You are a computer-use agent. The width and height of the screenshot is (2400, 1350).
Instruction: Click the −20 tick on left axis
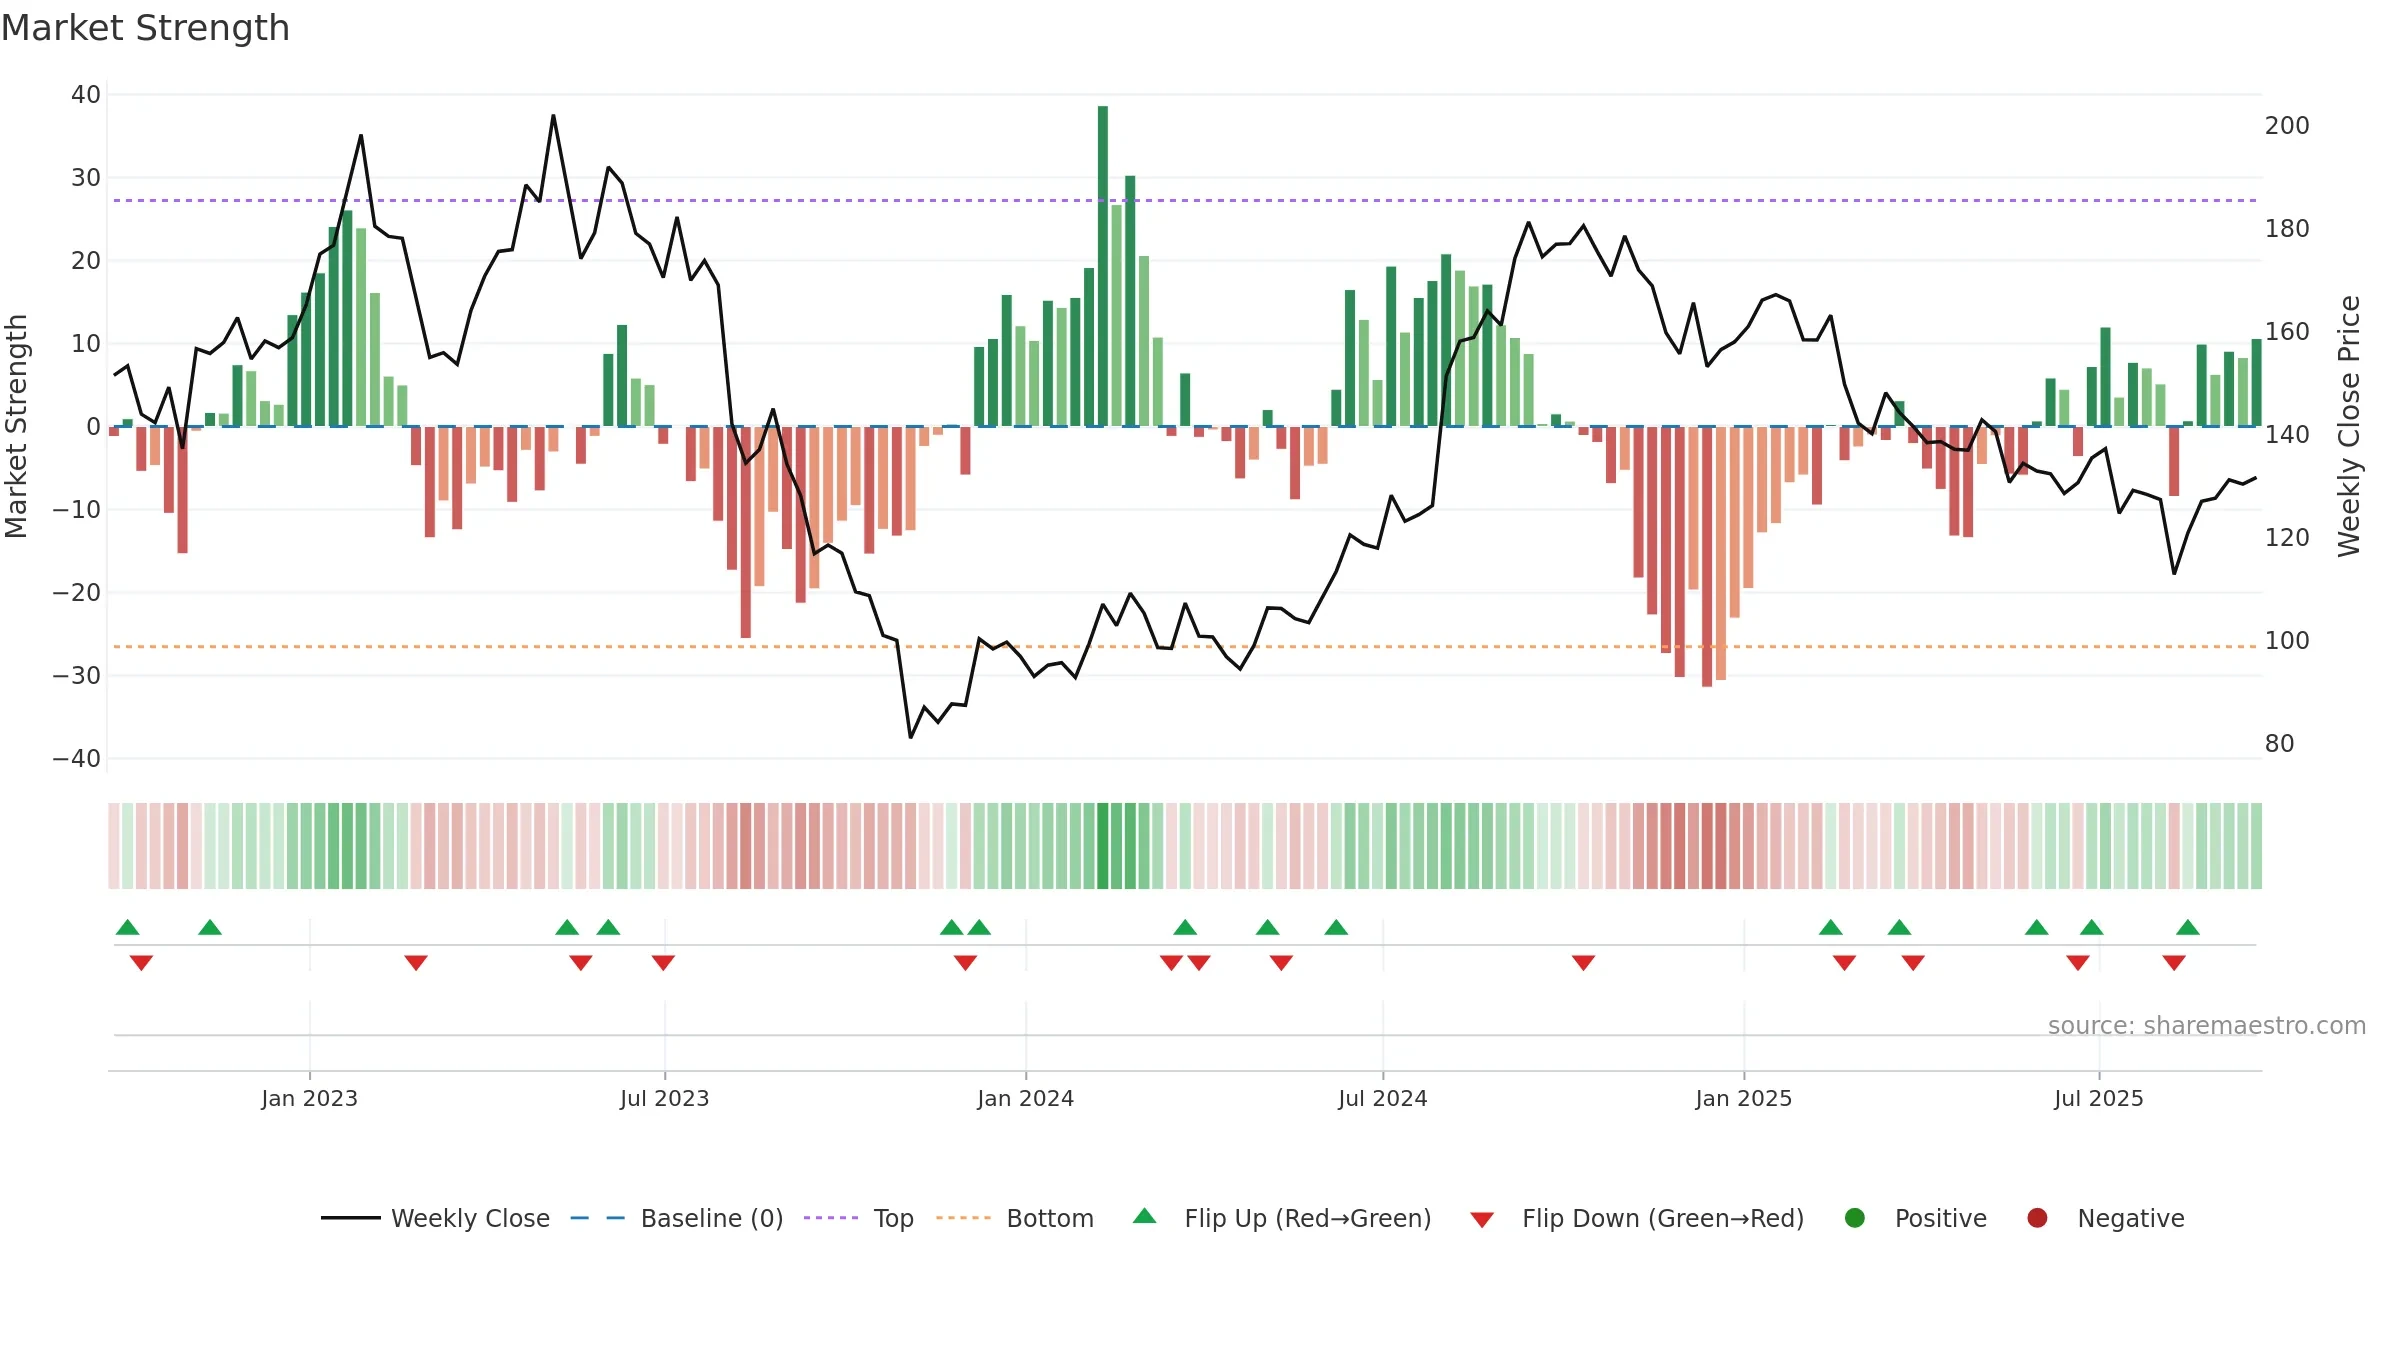coord(77,593)
